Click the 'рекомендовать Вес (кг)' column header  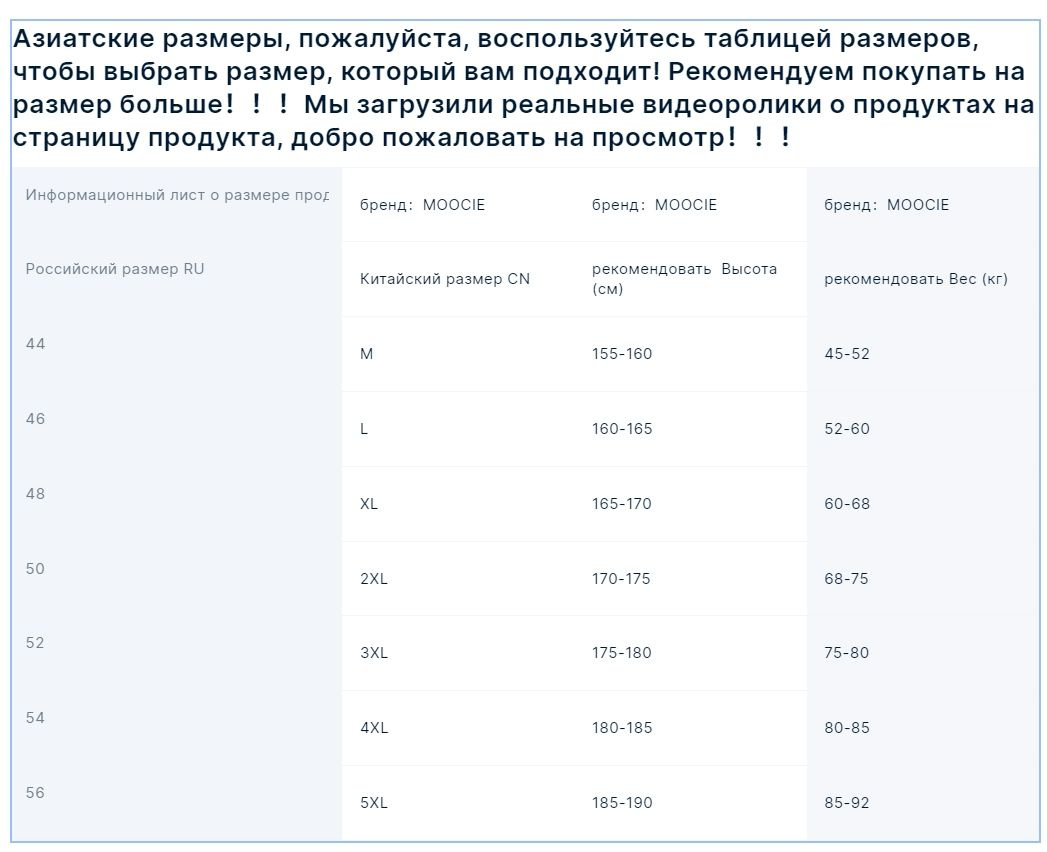pos(915,279)
